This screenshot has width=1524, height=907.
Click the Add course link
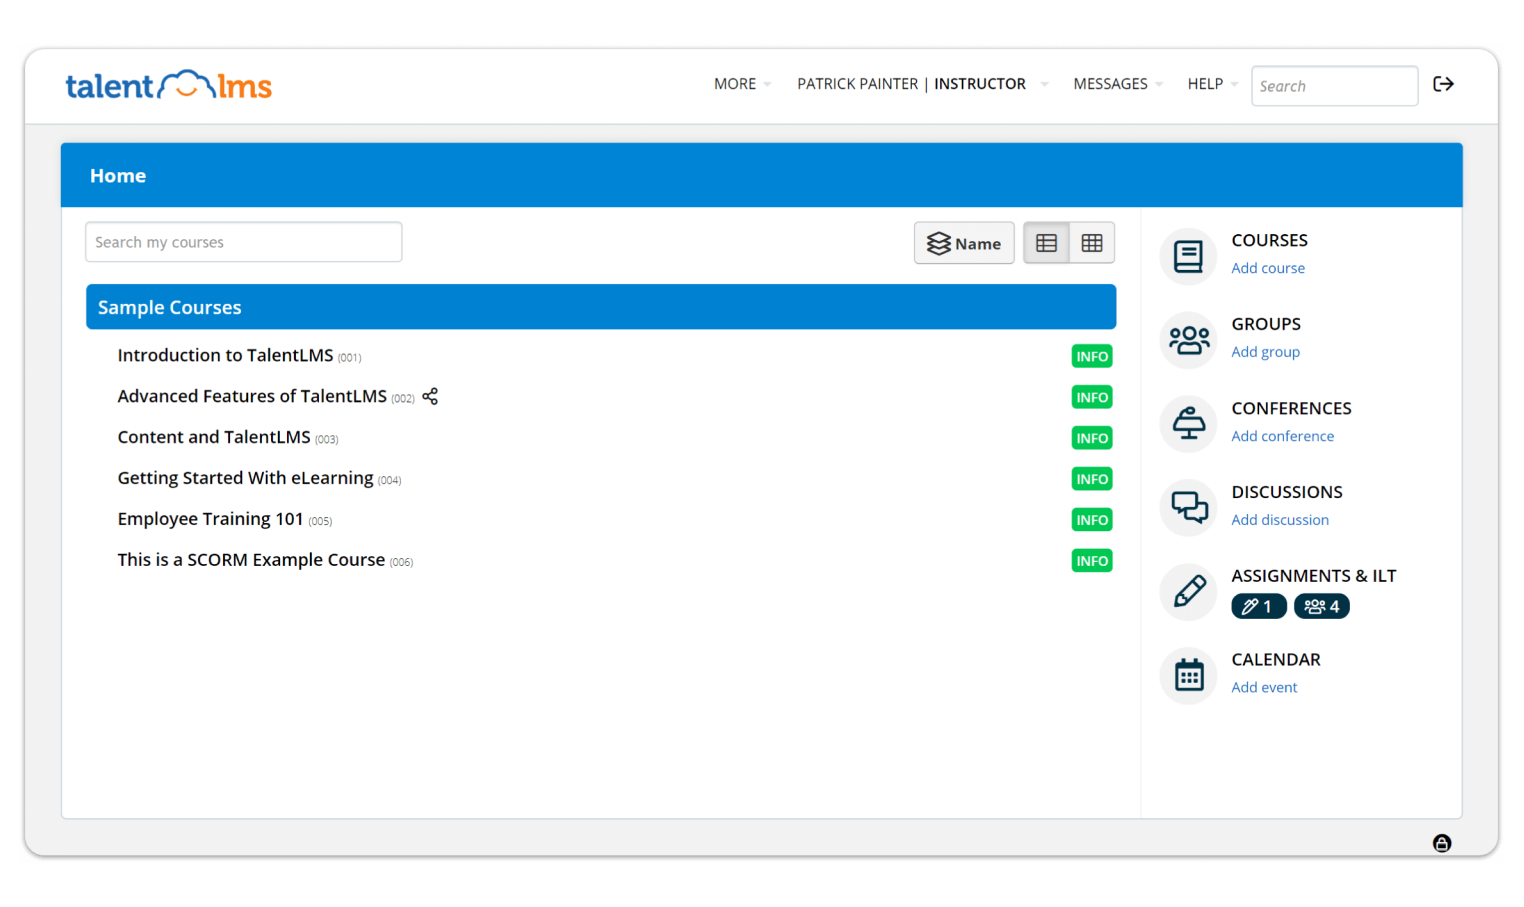(x=1268, y=268)
